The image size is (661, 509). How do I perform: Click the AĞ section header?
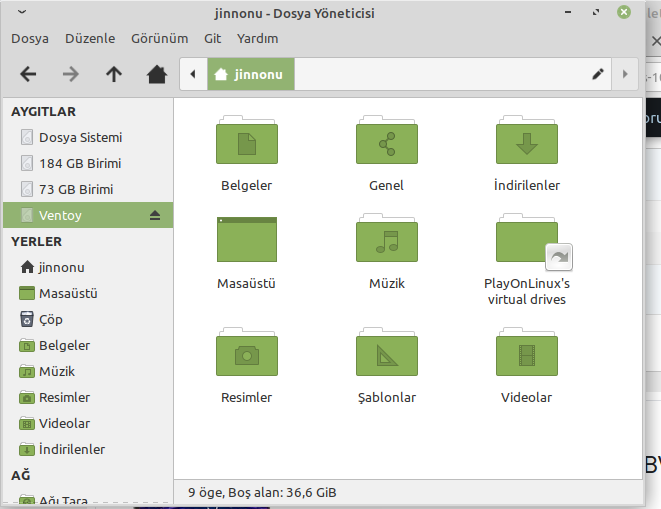[21, 475]
